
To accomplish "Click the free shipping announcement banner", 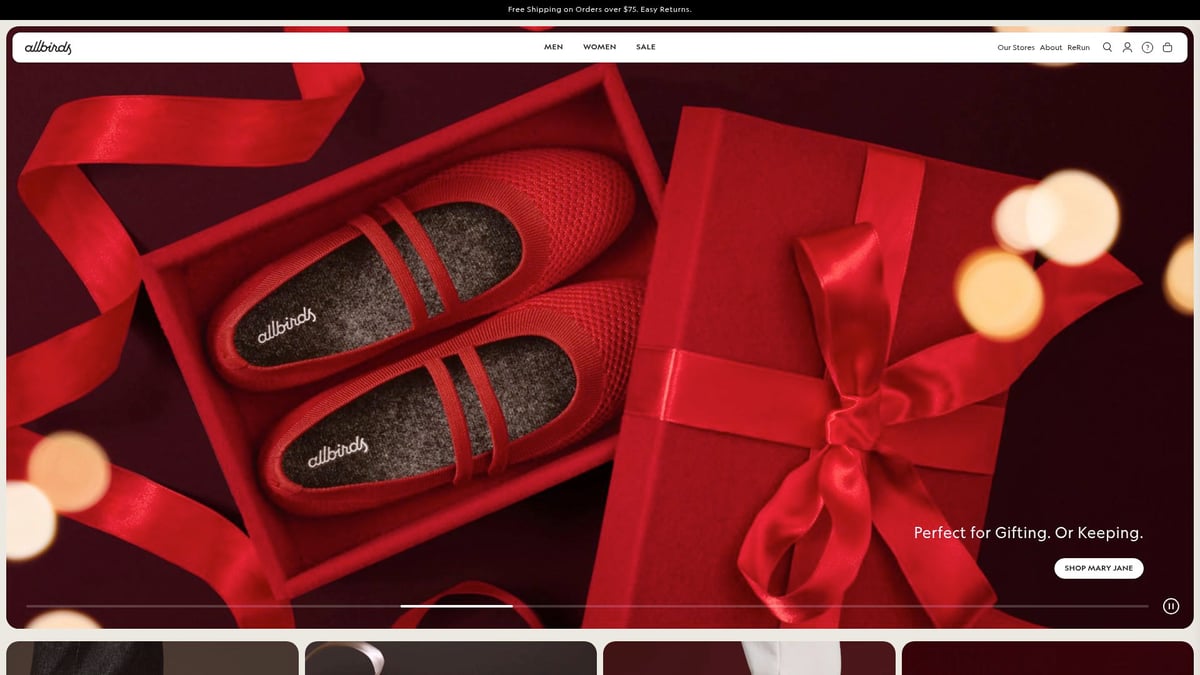I will (600, 9).
